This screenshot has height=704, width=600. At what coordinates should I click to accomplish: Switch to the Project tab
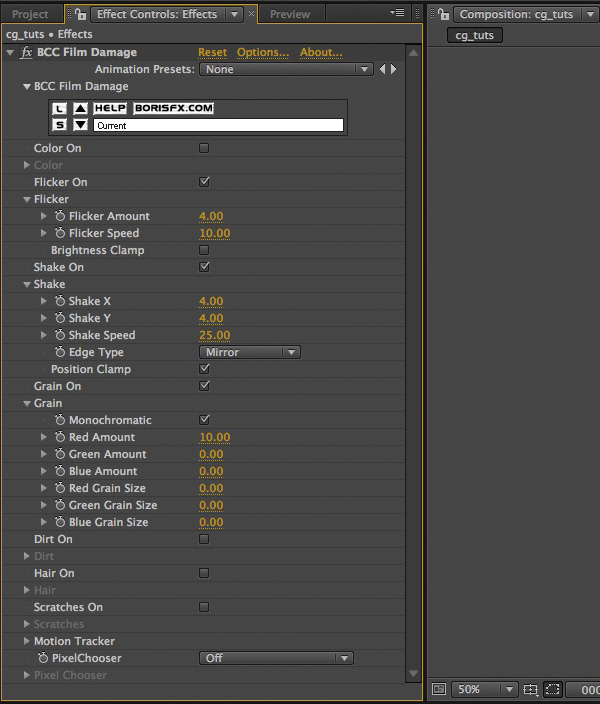pos(30,14)
